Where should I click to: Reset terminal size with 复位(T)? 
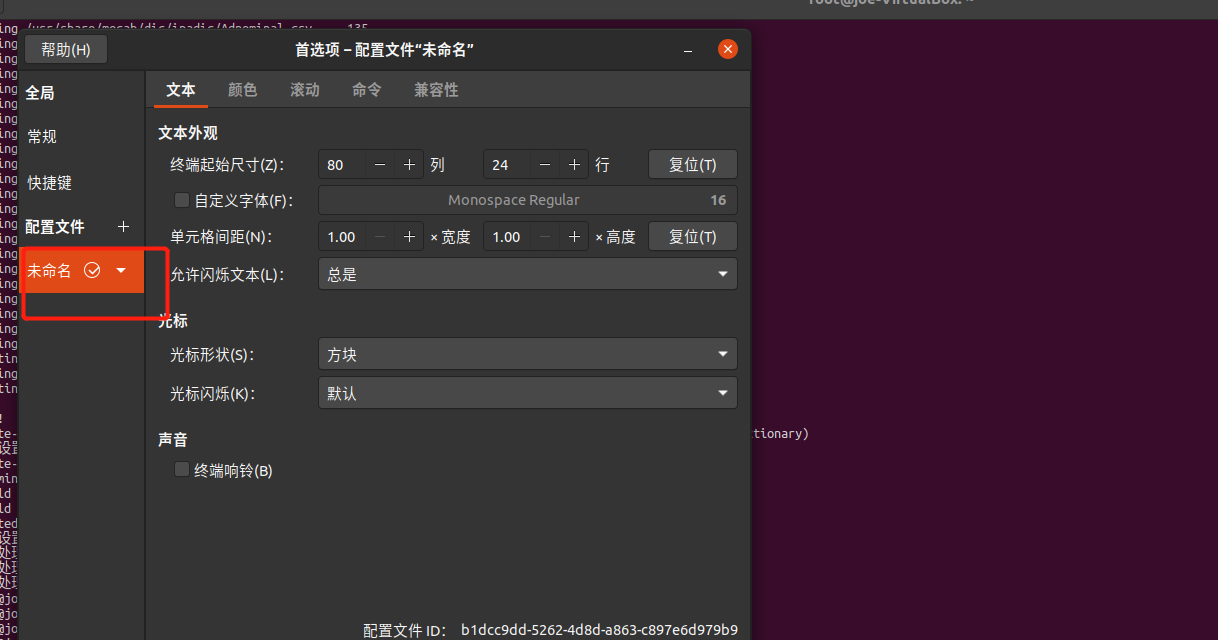tap(693, 165)
